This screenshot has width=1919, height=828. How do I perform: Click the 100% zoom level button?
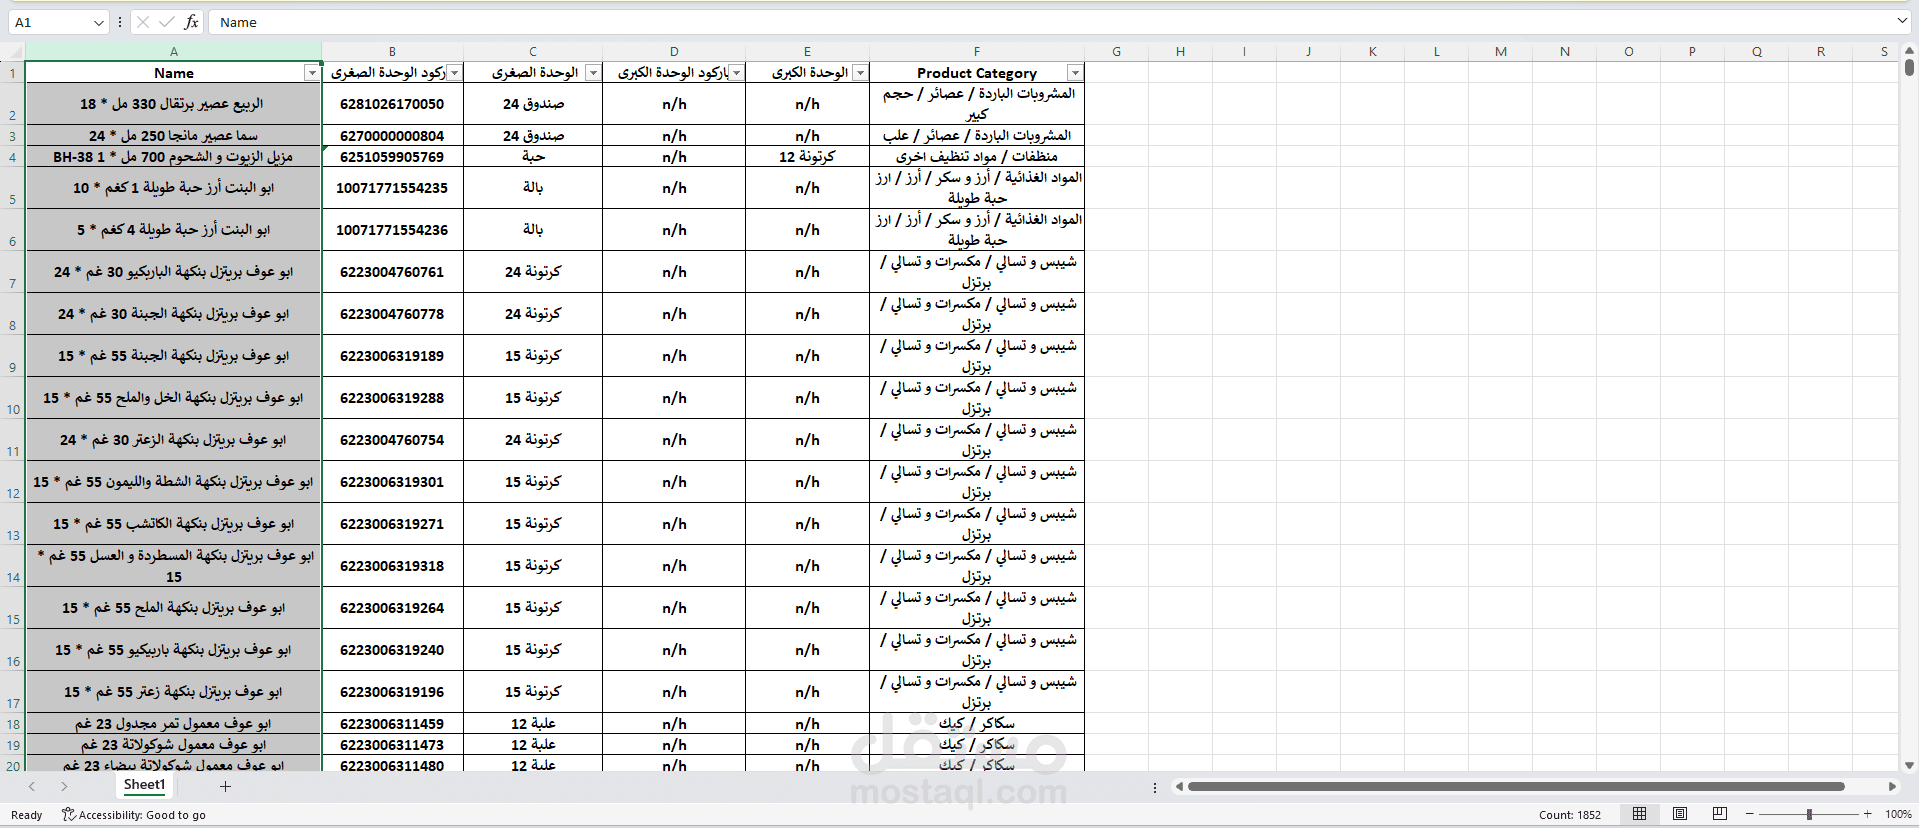[1898, 814]
